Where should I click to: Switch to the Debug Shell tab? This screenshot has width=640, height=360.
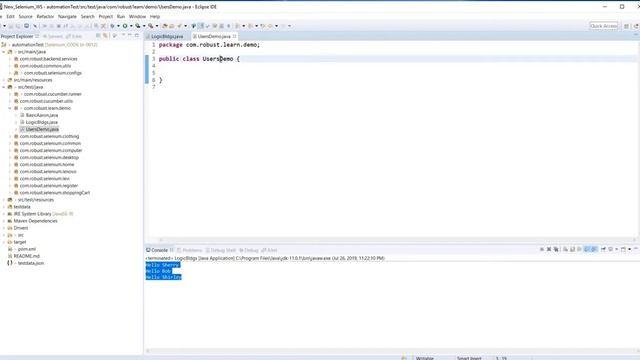point(220,250)
